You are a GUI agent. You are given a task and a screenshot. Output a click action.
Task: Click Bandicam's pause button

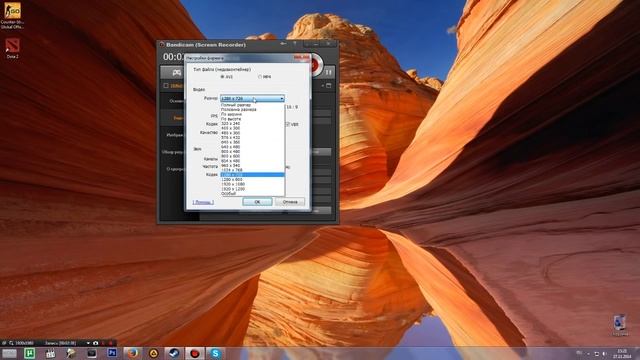(329, 73)
